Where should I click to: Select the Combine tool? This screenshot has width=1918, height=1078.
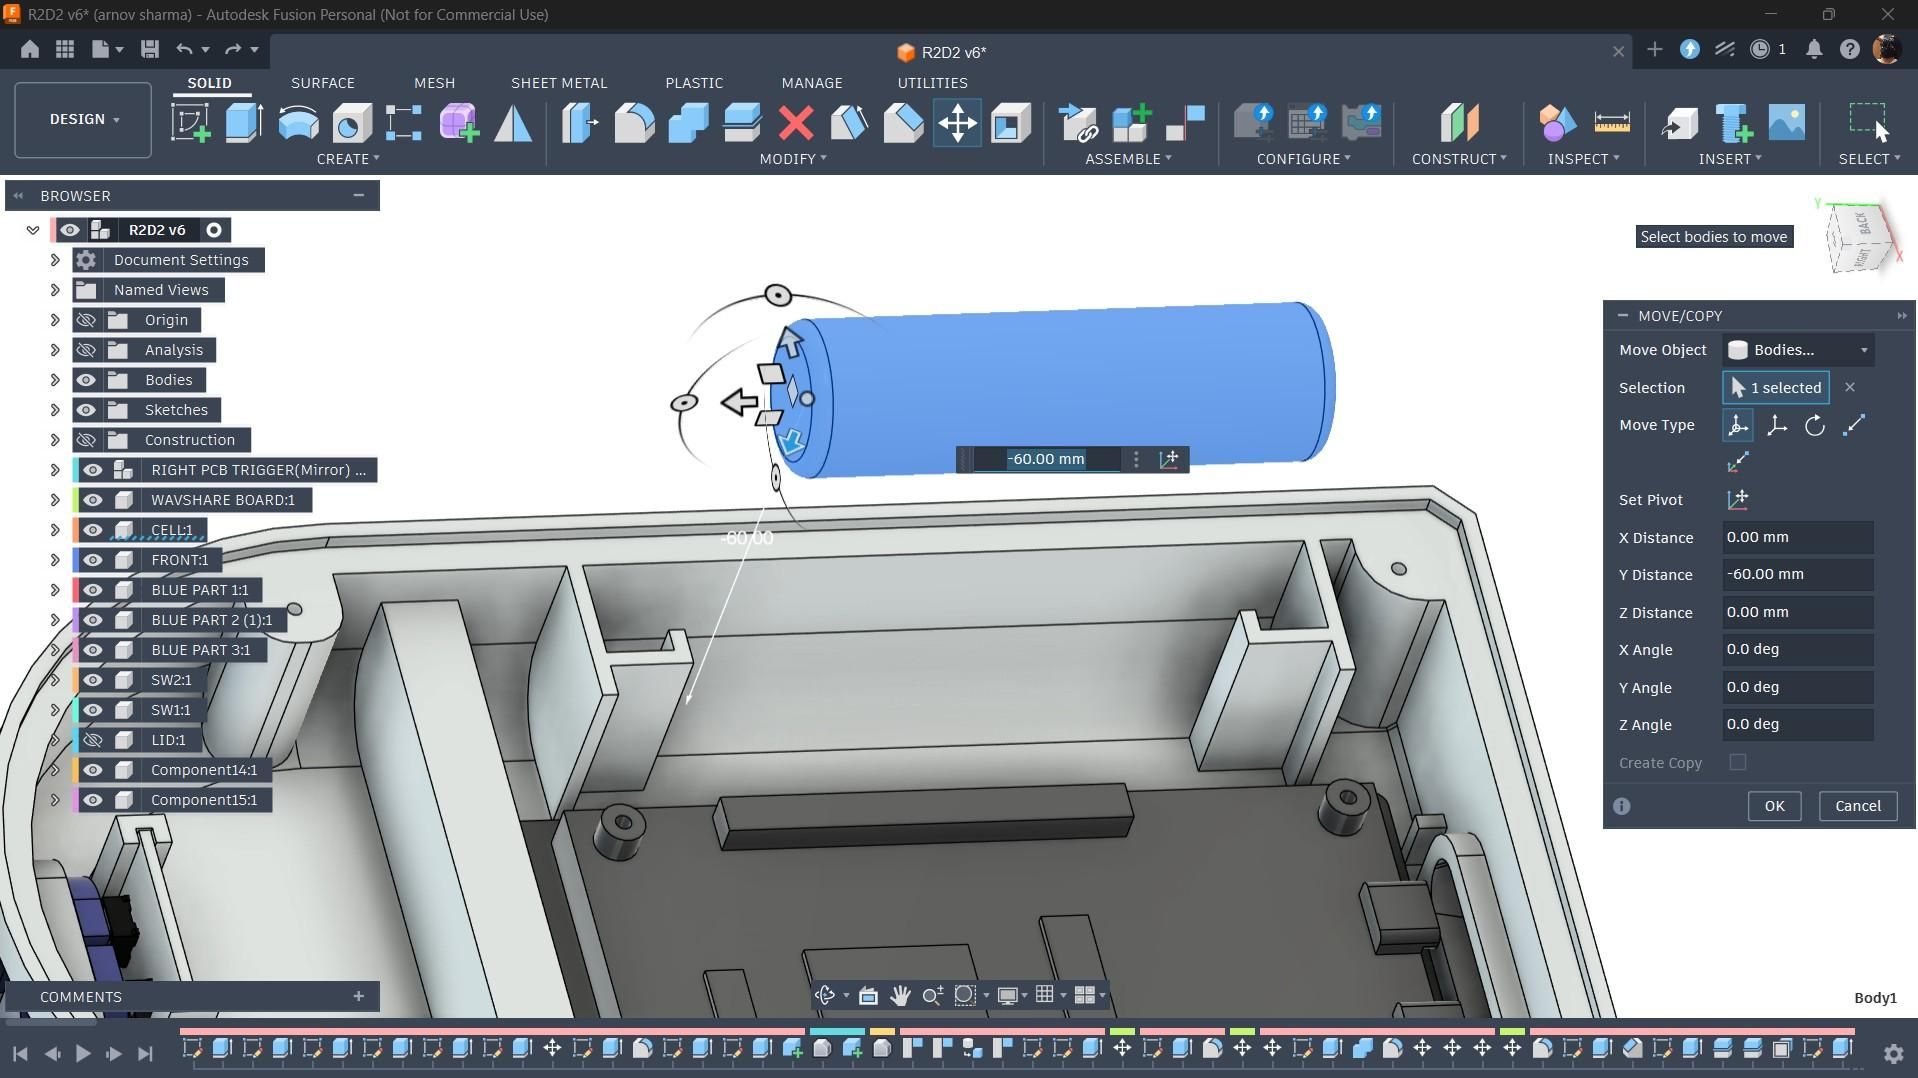pyautogui.click(x=688, y=123)
